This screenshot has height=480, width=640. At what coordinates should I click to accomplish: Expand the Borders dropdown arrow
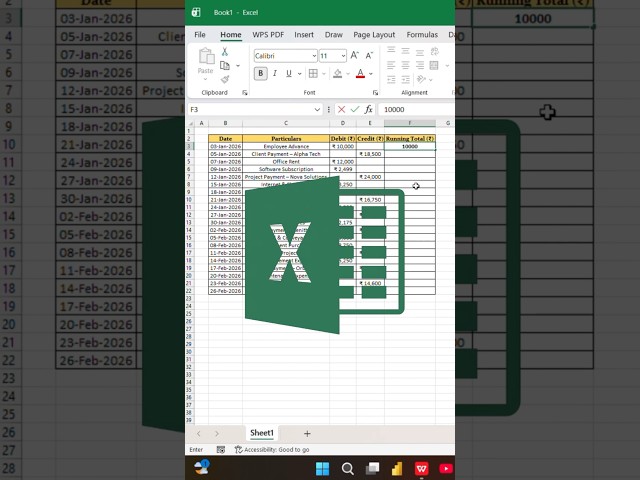pyautogui.click(x=324, y=74)
